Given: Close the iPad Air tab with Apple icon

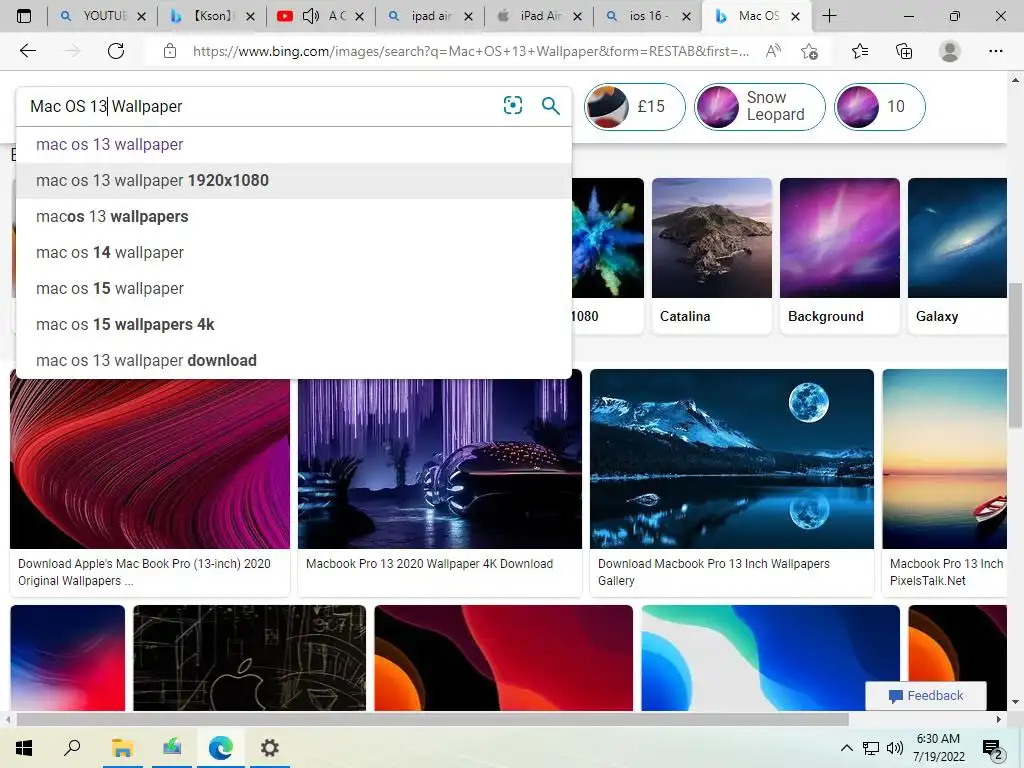Looking at the screenshot, I should coord(577,17).
